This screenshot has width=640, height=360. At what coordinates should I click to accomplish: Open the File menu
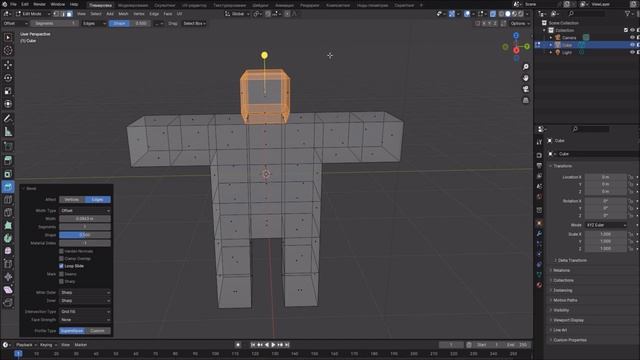coord(13,4)
